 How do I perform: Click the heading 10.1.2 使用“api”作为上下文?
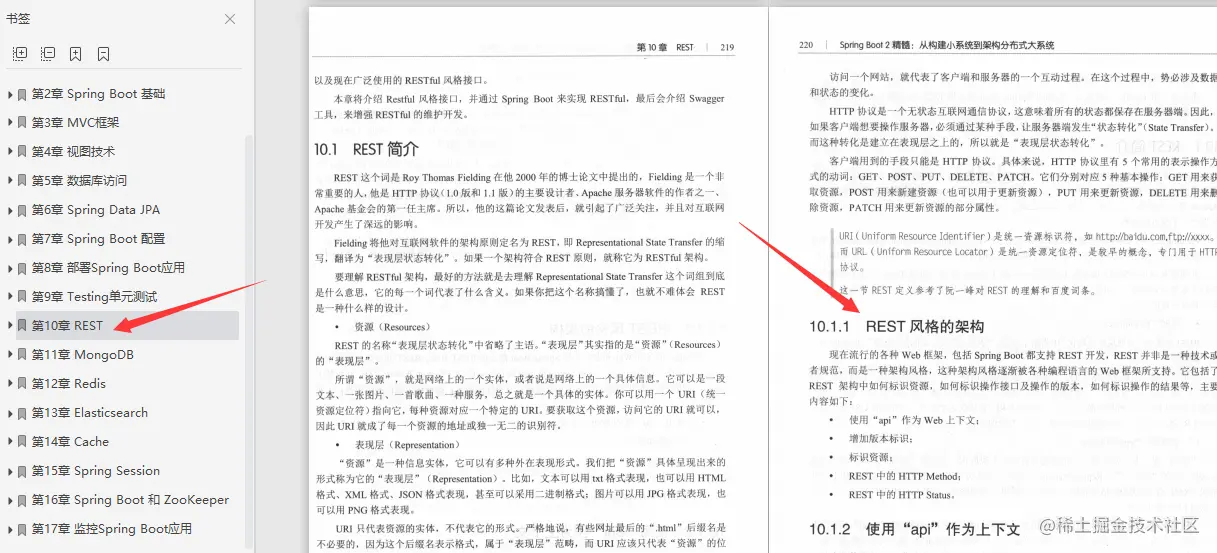click(914, 528)
